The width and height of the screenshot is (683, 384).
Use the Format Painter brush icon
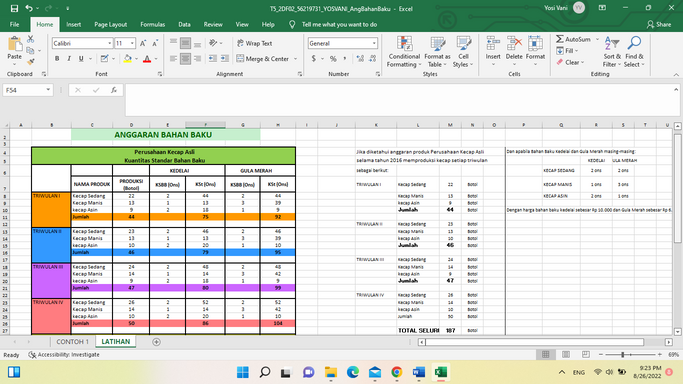tap(30, 61)
